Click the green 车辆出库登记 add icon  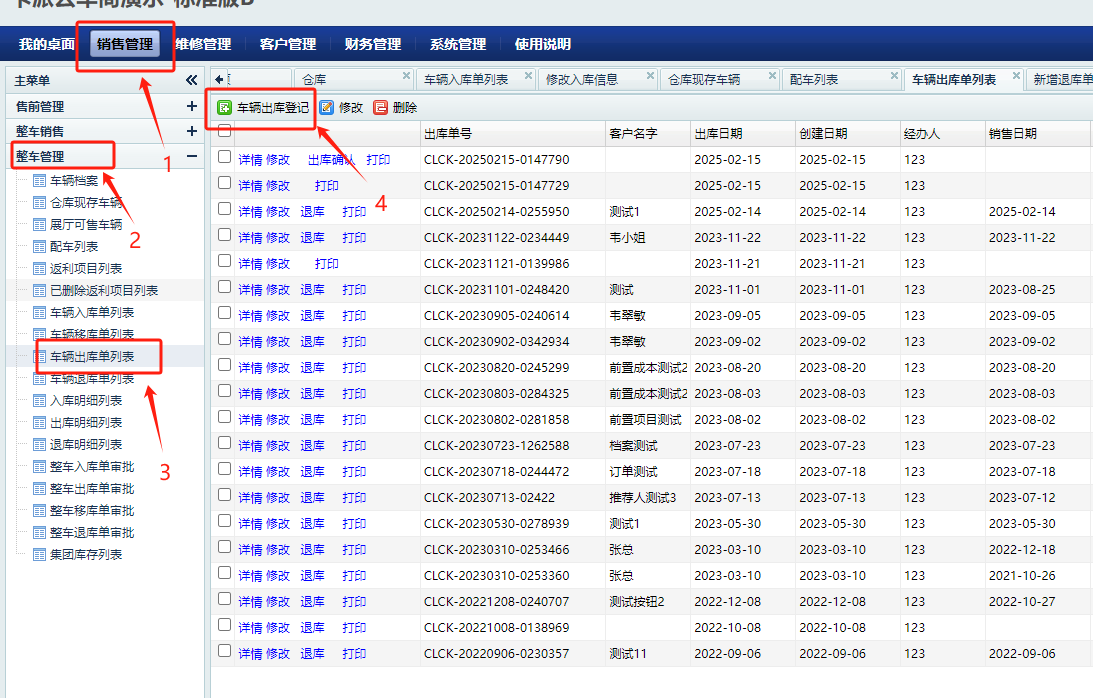[225, 108]
